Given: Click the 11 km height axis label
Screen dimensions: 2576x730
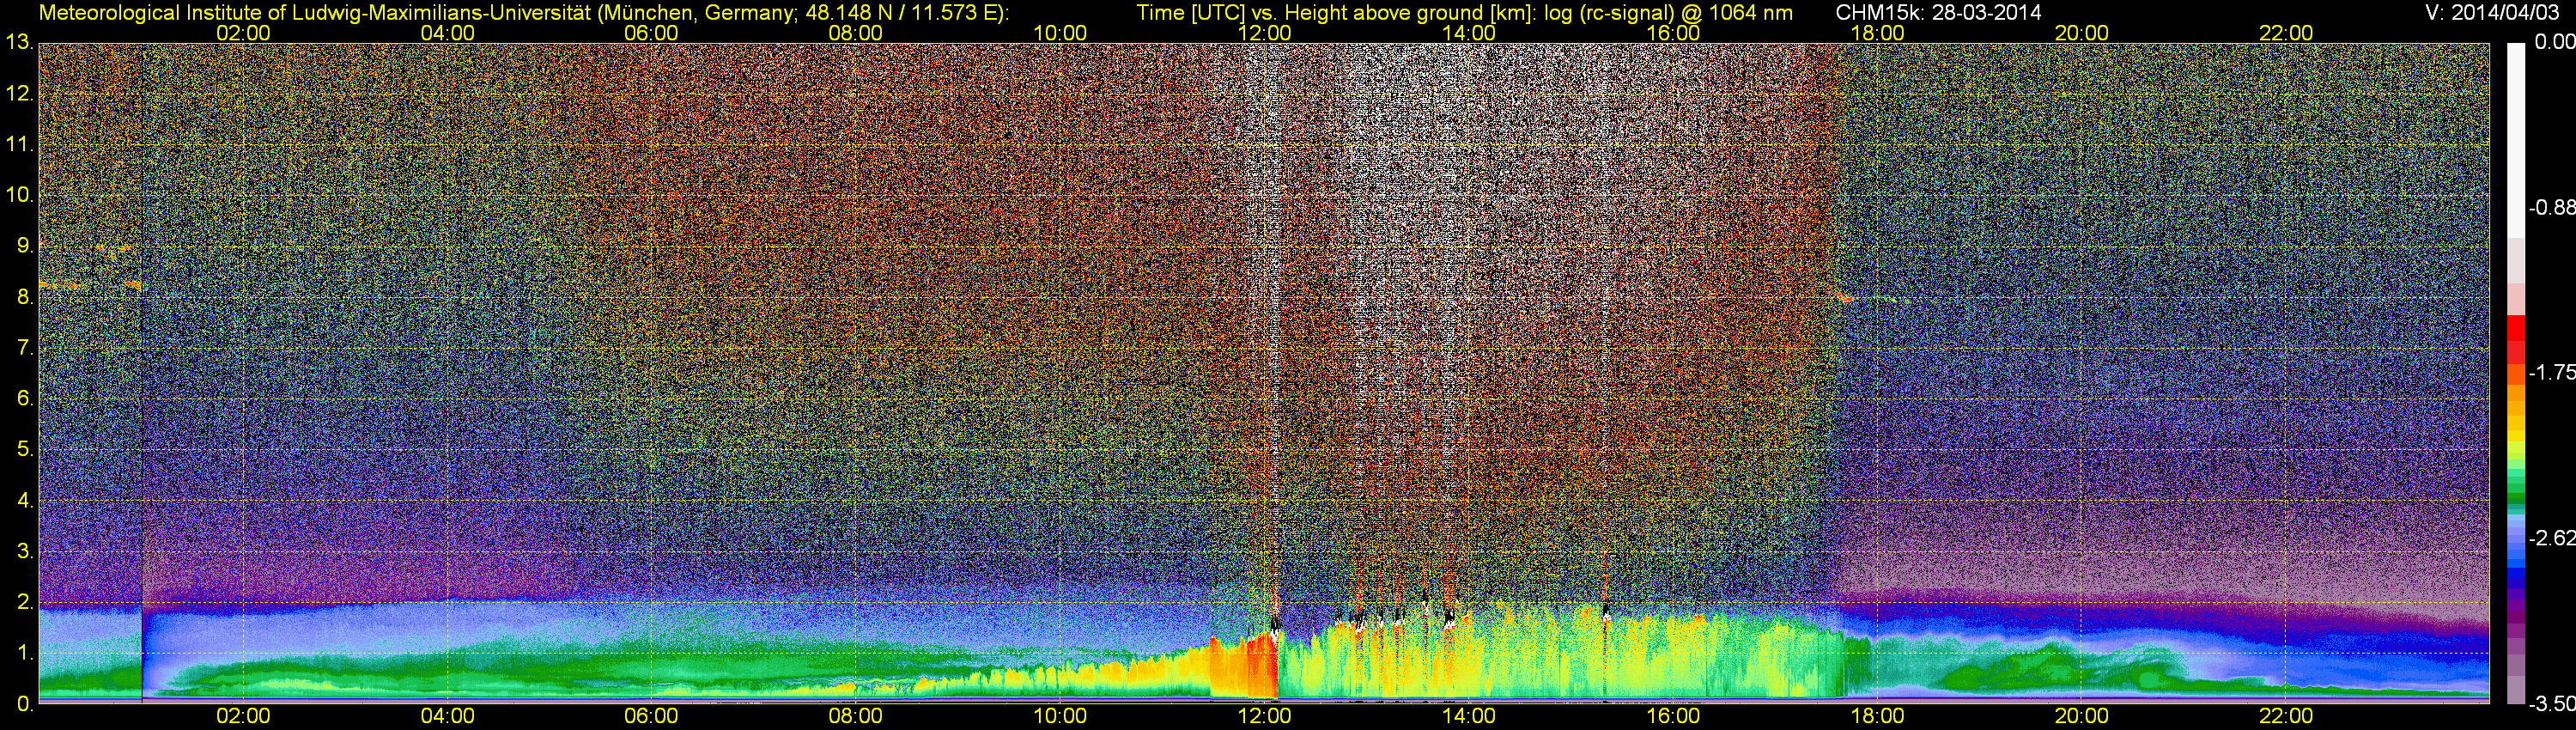Looking at the screenshot, I should (x=19, y=145).
